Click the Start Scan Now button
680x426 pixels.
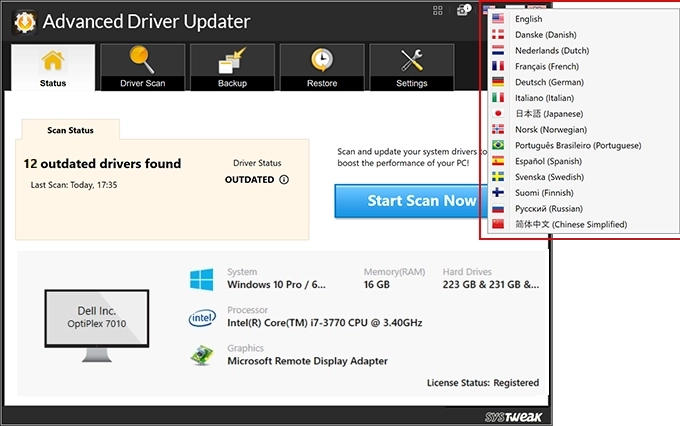pyautogui.click(x=410, y=201)
